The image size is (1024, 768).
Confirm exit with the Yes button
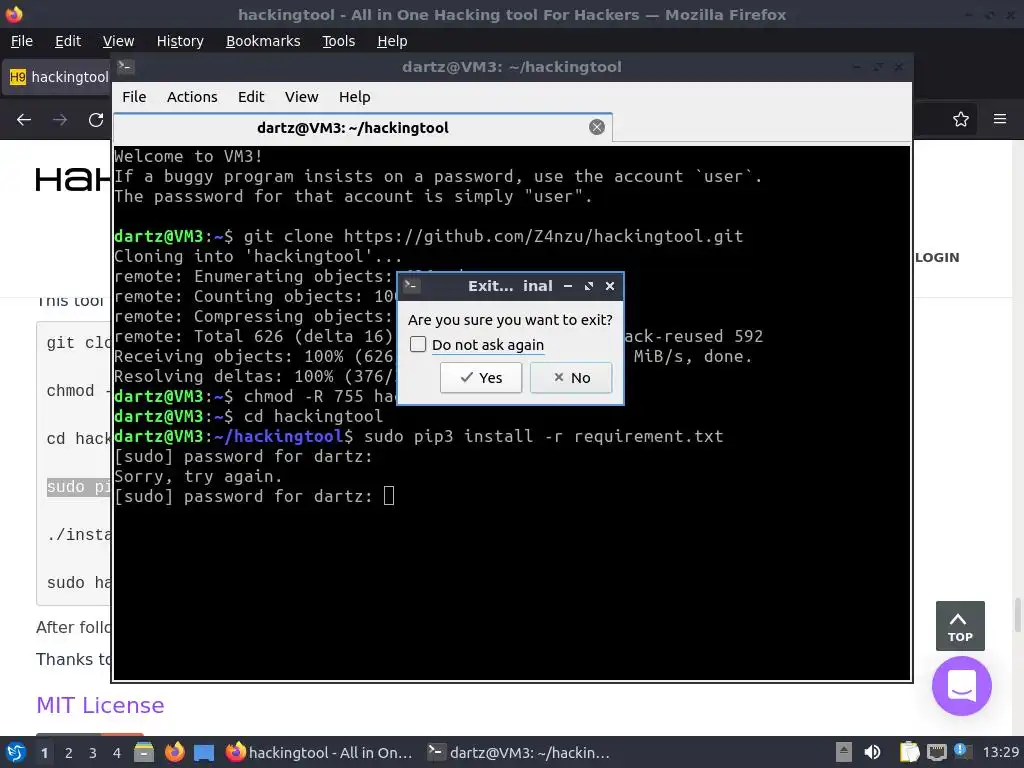click(x=481, y=377)
